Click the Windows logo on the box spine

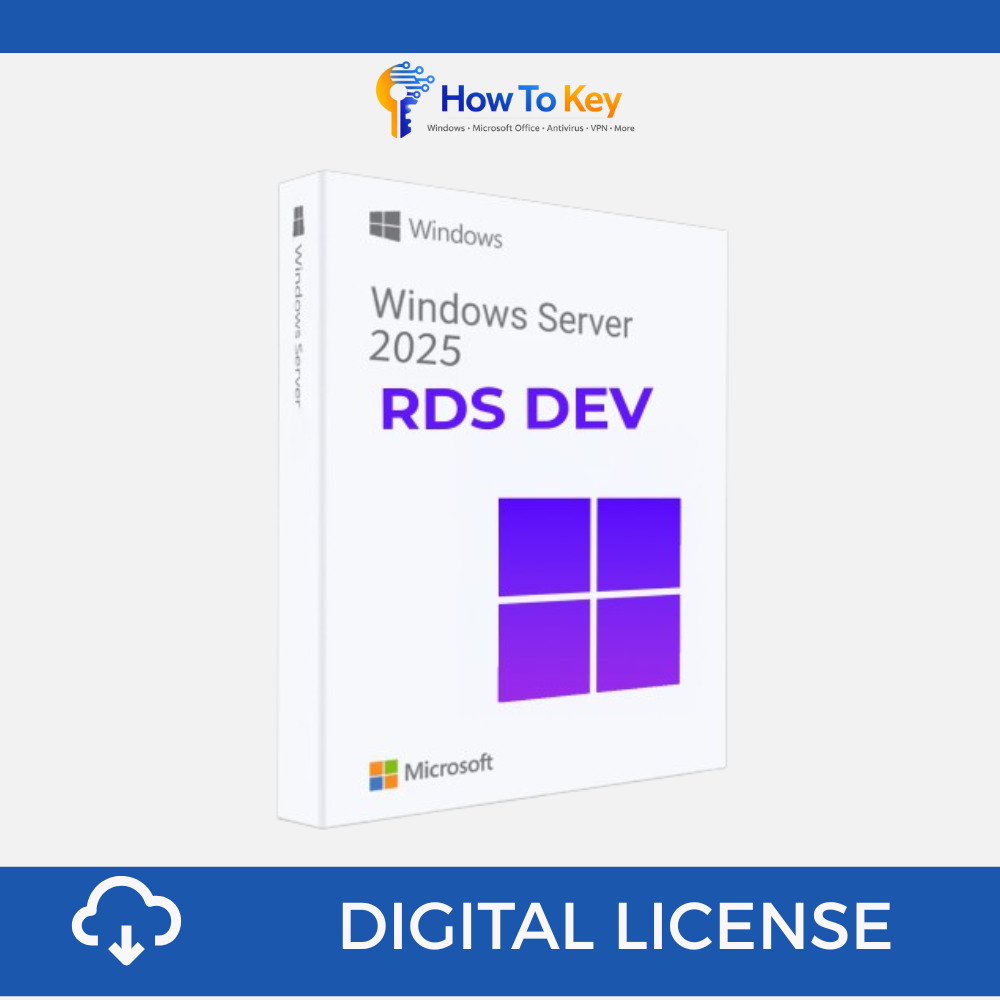point(298,221)
